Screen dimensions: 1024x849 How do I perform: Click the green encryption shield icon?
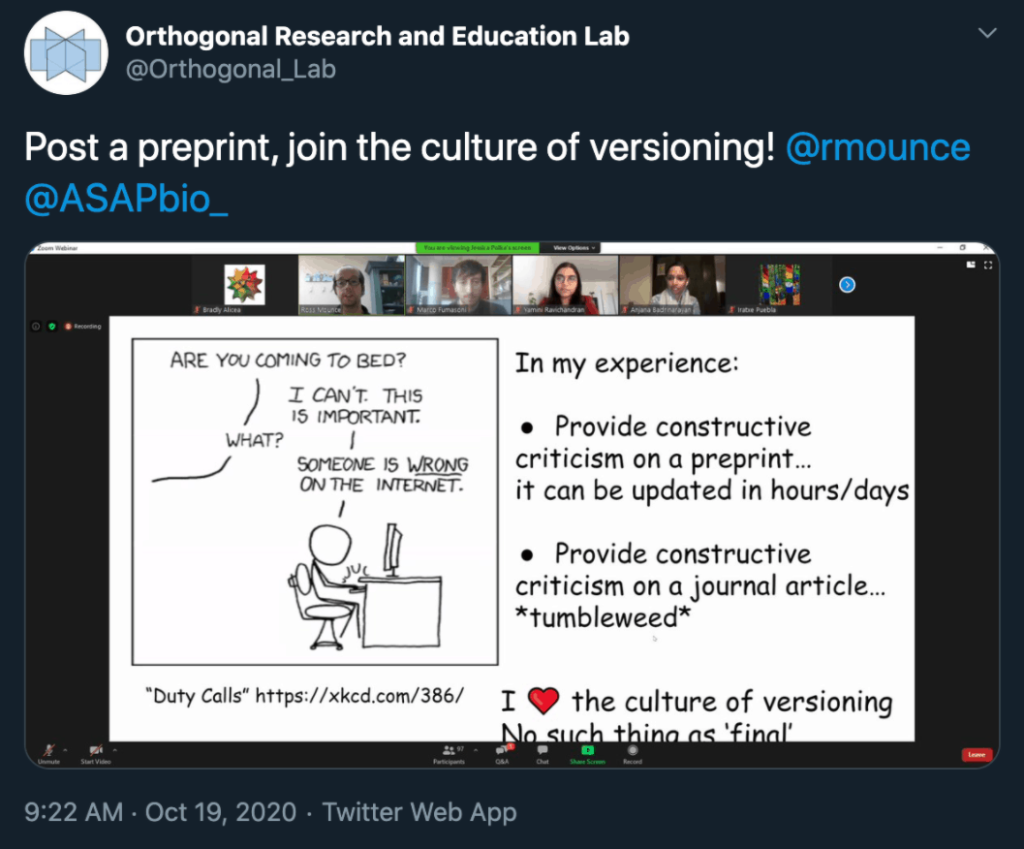(52, 326)
